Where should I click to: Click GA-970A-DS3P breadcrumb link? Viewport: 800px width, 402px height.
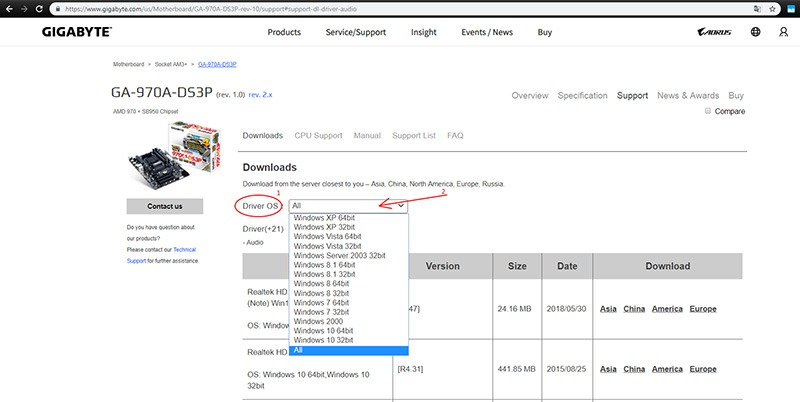pyautogui.click(x=217, y=64)
